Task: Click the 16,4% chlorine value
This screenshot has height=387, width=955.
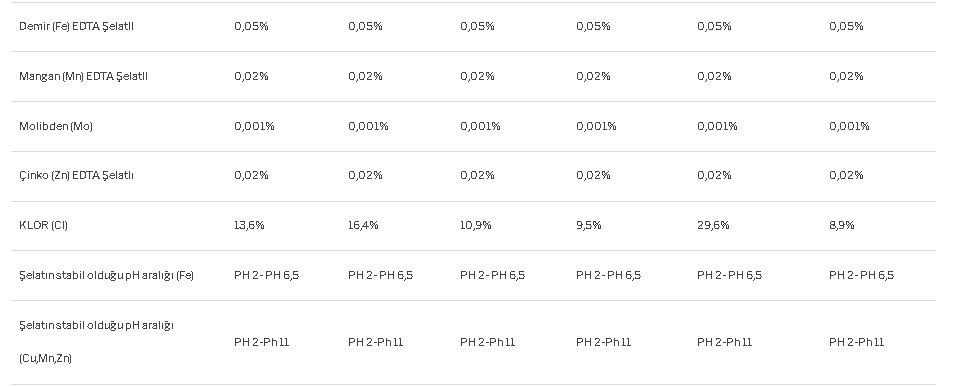Action: tap(363, 225)
